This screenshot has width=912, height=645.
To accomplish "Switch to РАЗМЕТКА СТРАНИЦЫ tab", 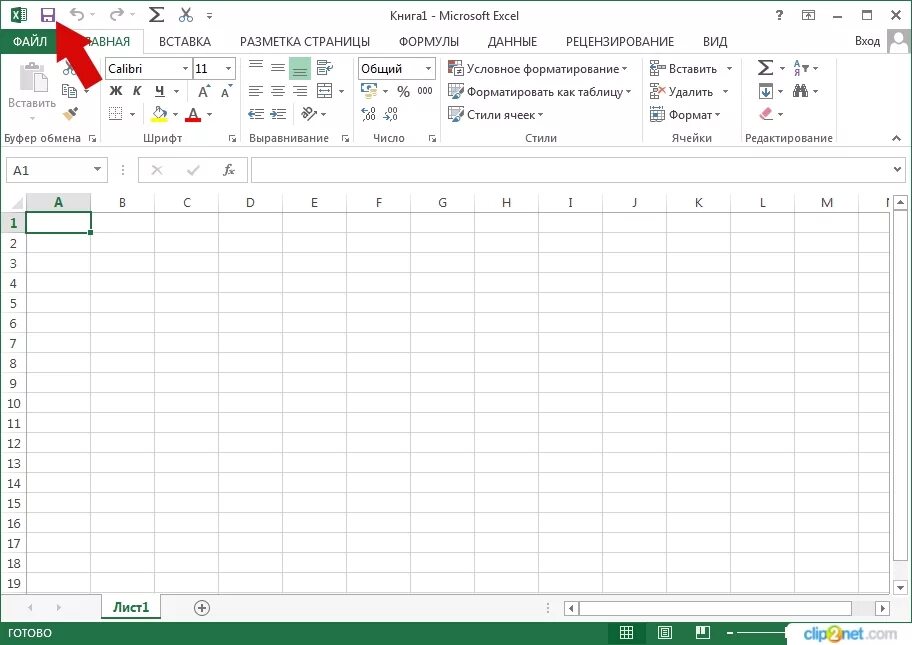I will tap(305, 41).
